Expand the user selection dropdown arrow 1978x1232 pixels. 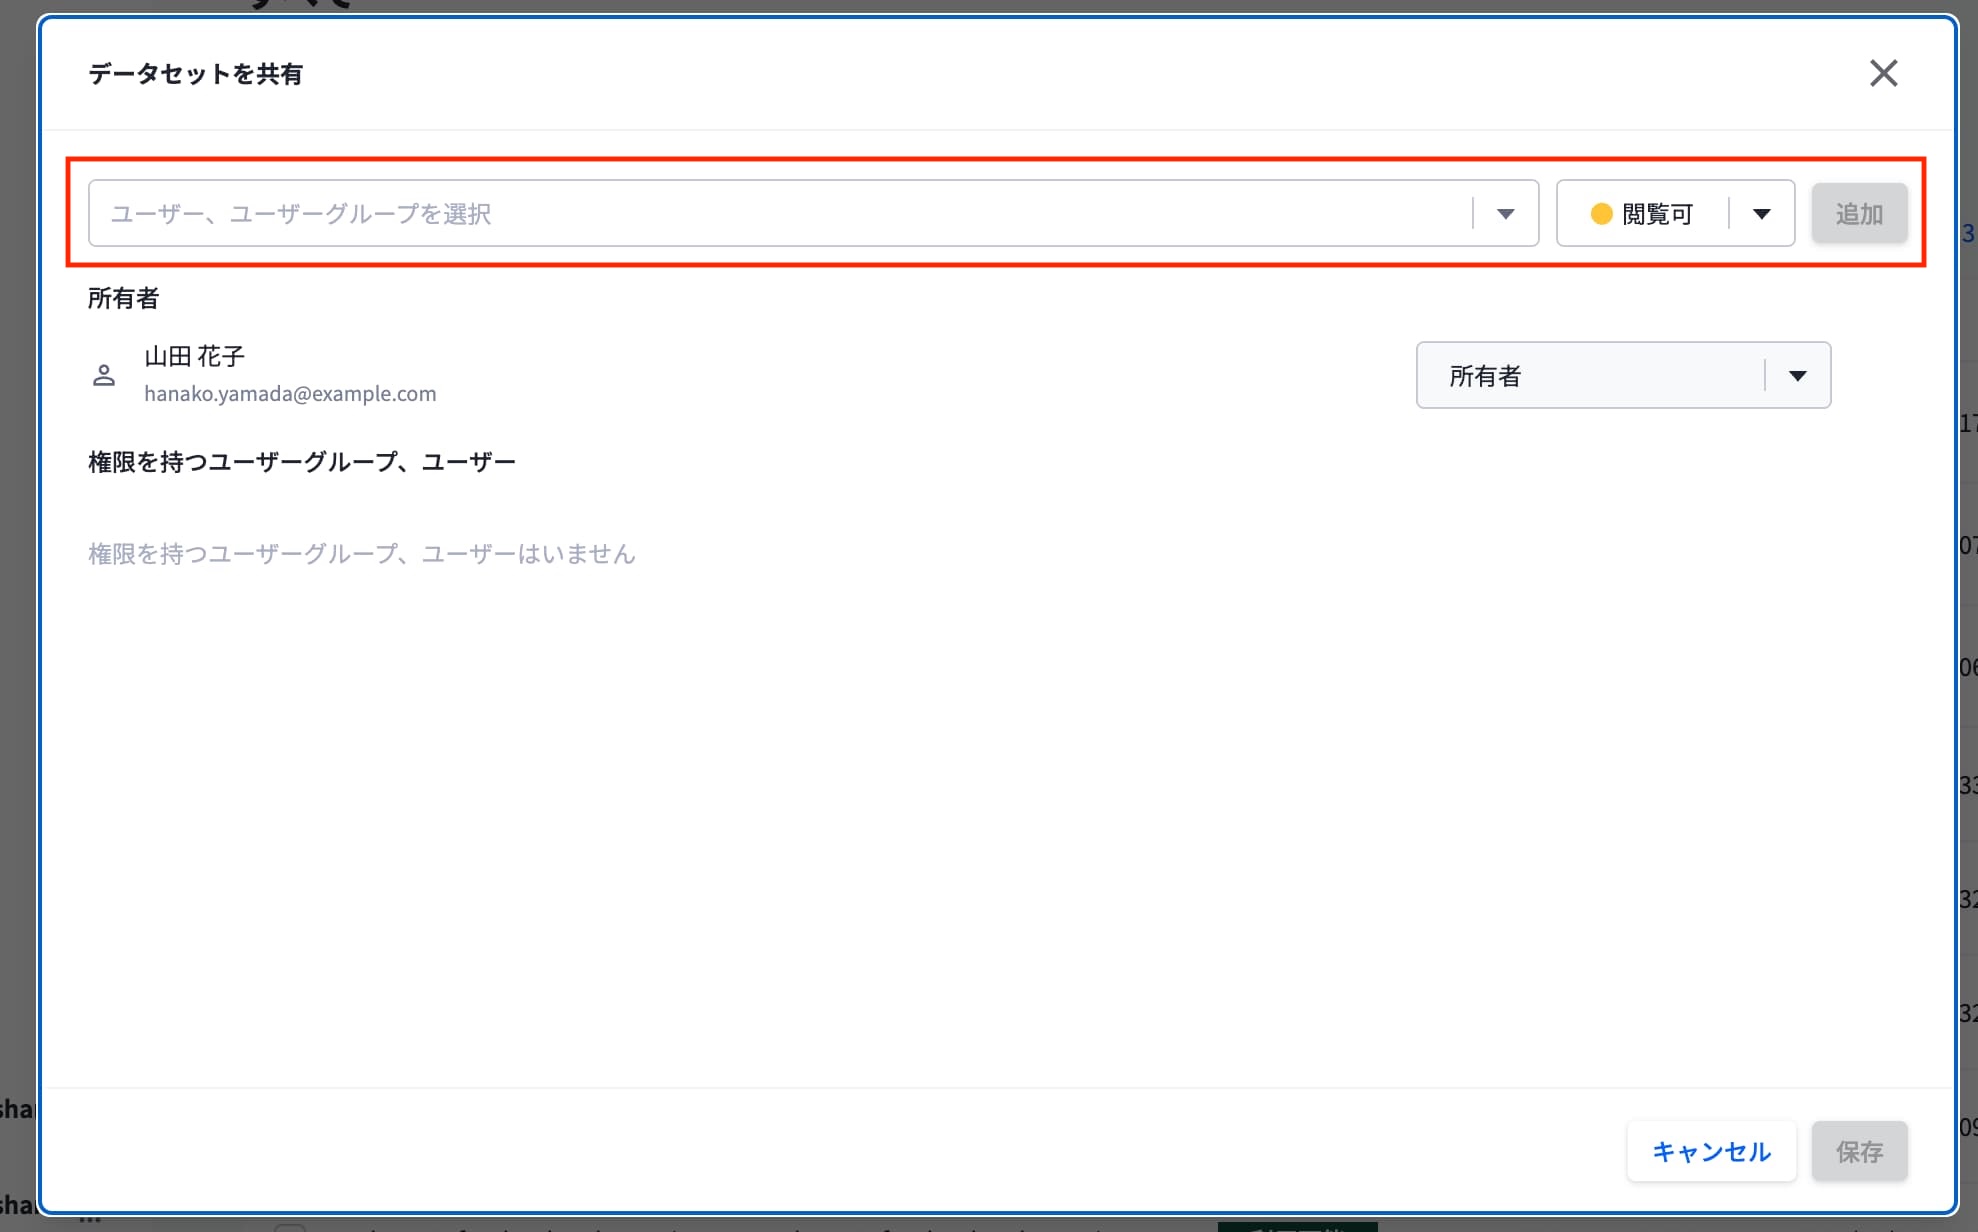click(1505, 213)
